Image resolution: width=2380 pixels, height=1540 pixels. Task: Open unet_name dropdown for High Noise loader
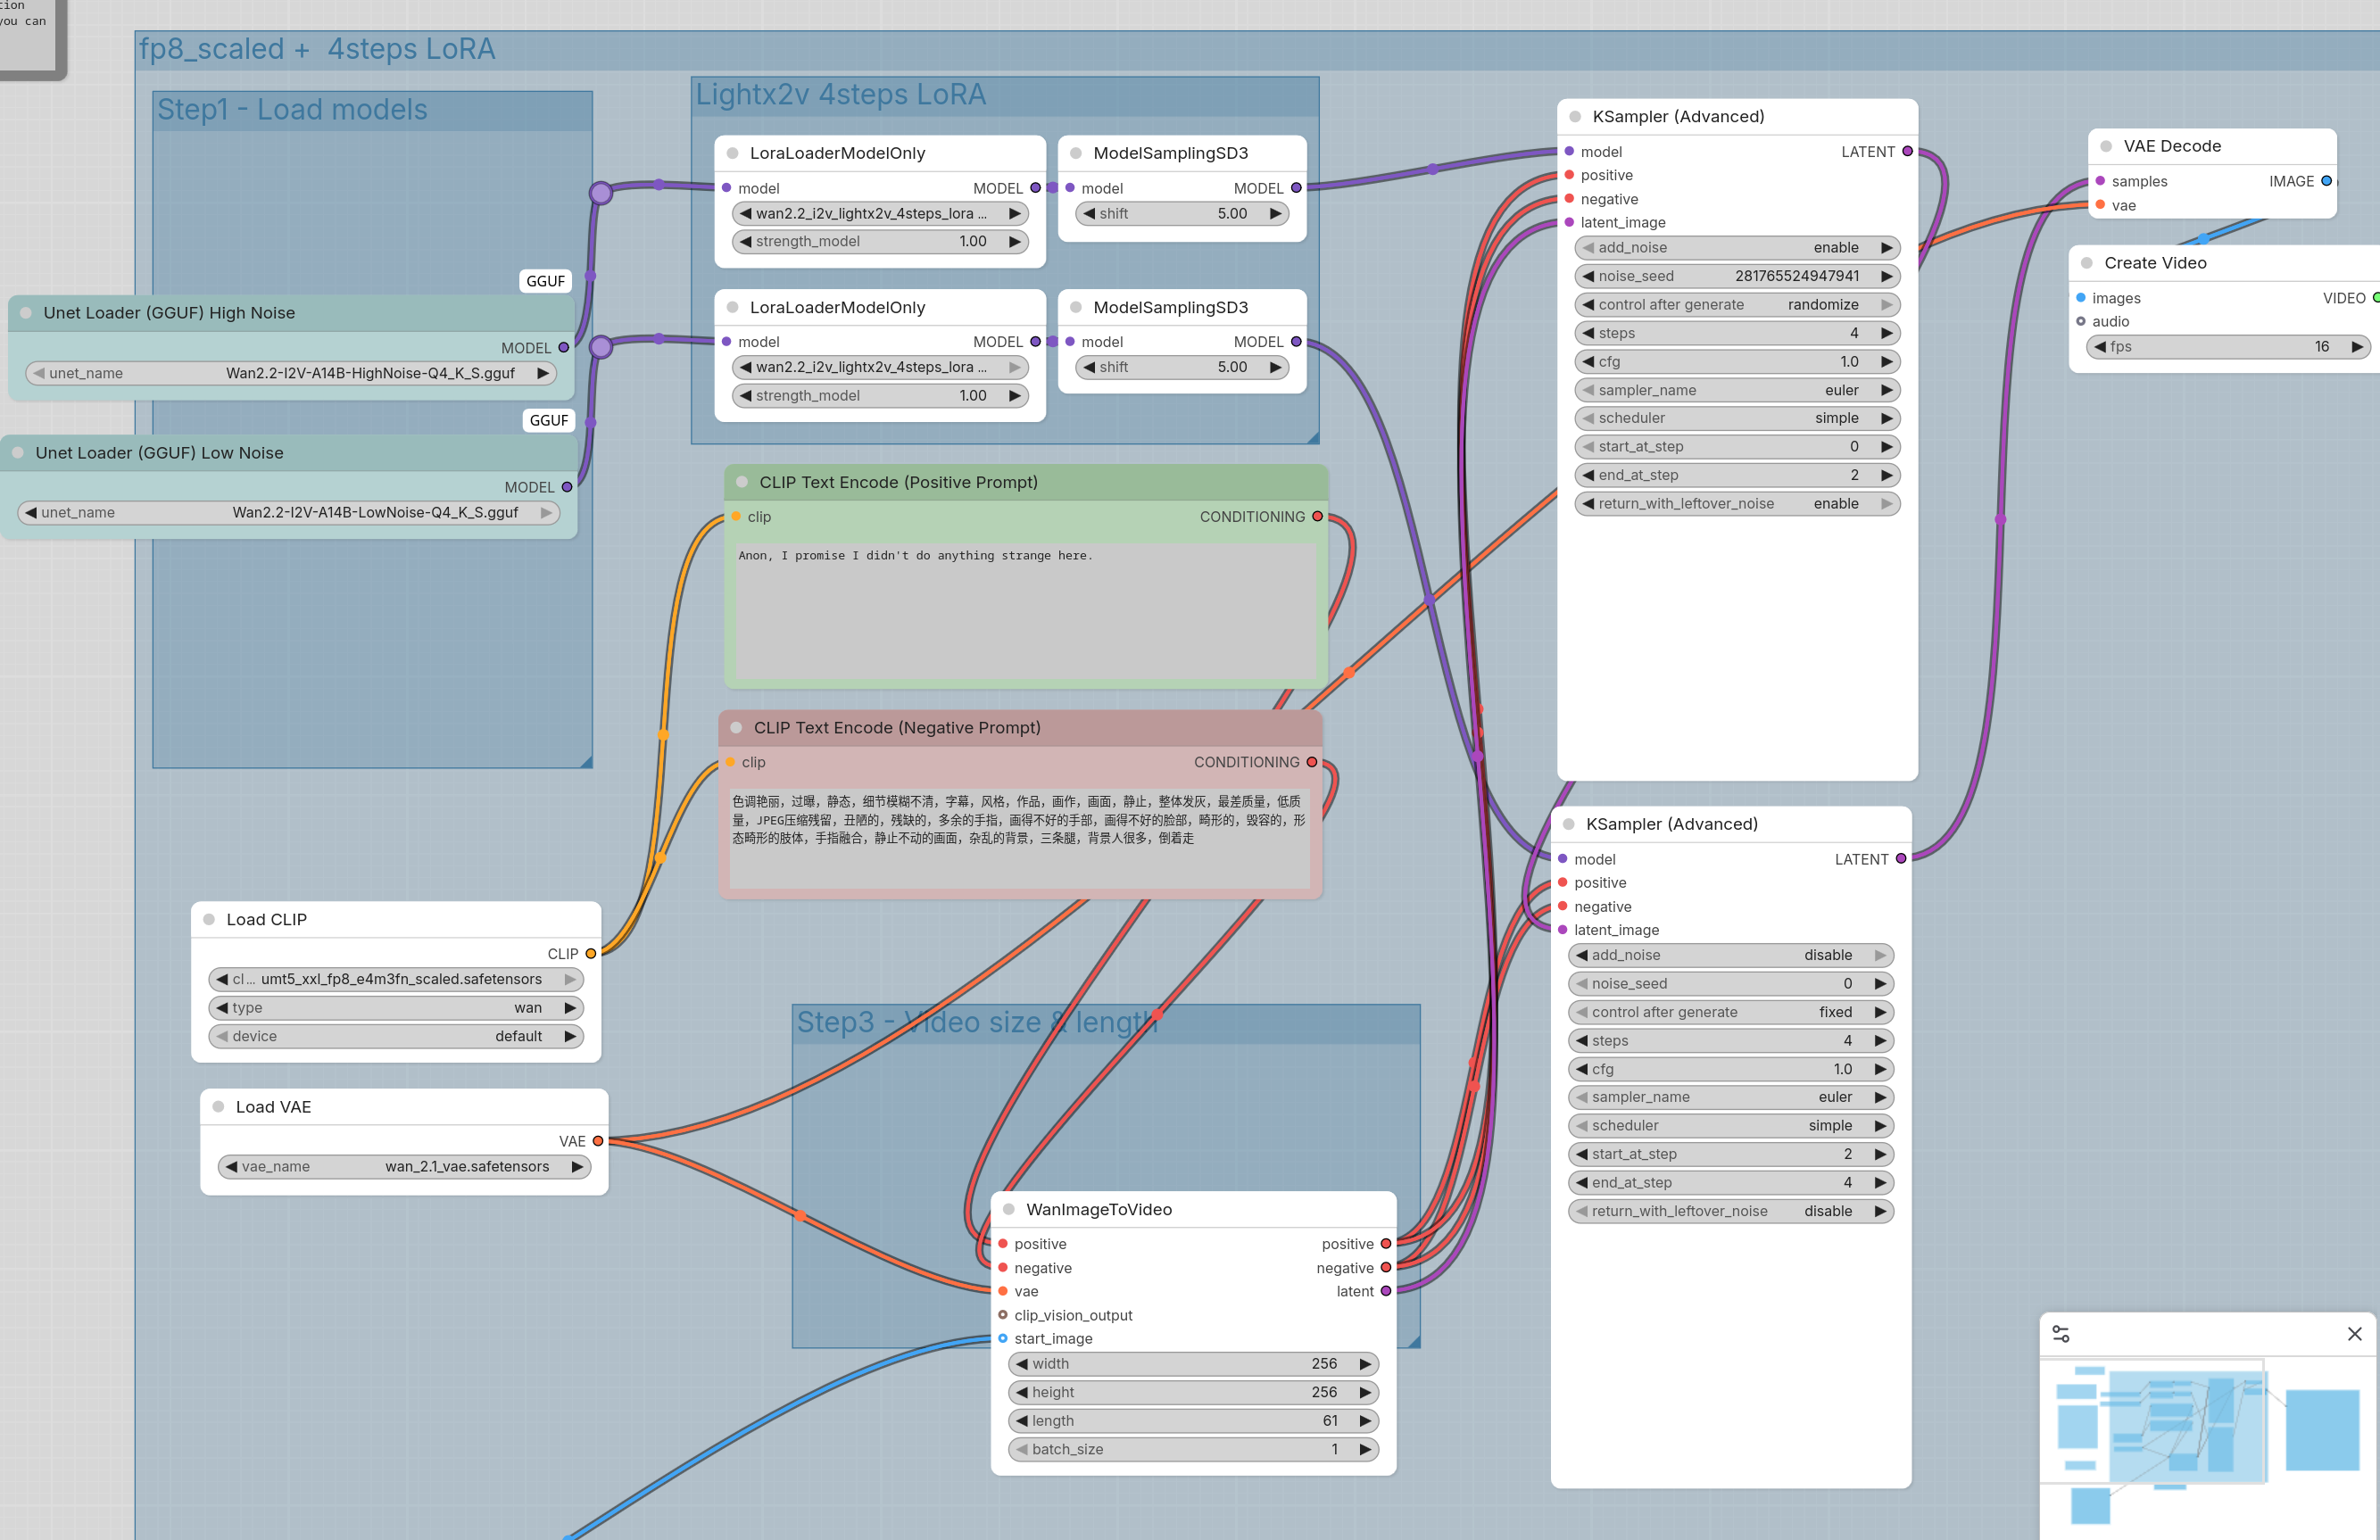click(x=290, y=373)
